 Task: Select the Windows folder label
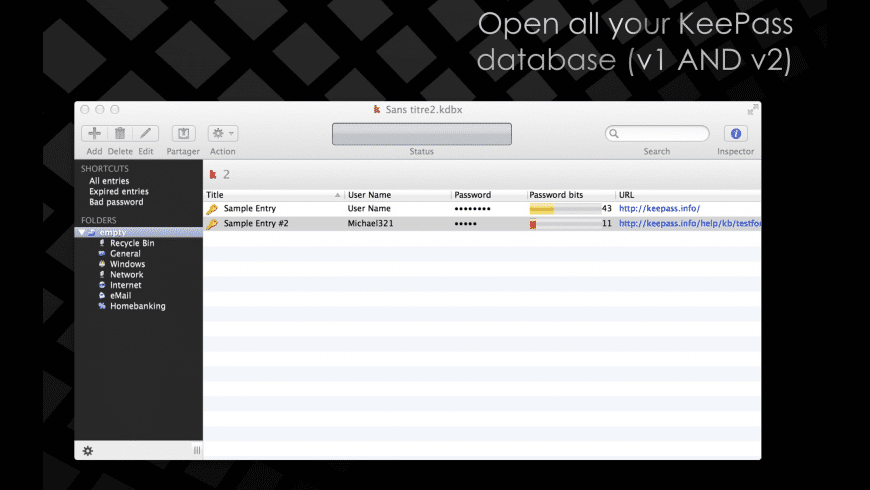[127, 264]
